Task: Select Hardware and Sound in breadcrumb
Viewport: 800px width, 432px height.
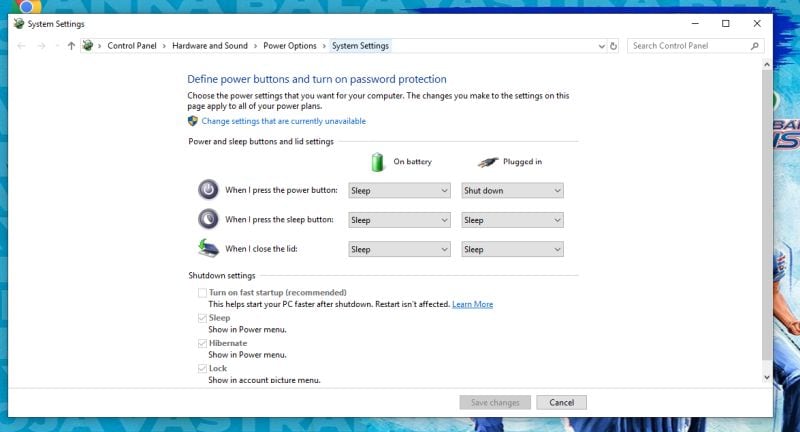Action: [210, 46]
